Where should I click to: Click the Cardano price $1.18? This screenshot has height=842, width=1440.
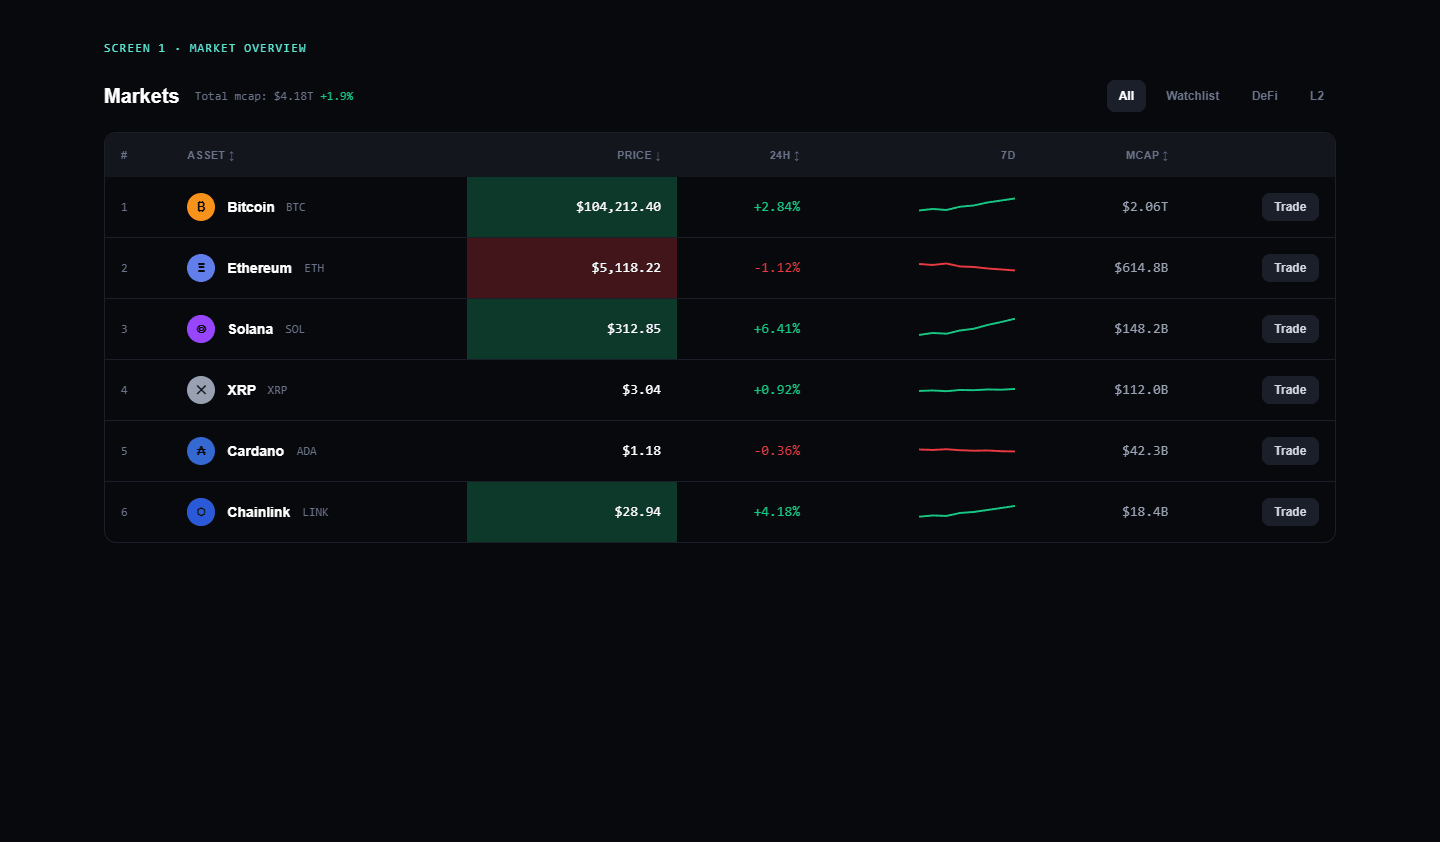tap(641, 451)
